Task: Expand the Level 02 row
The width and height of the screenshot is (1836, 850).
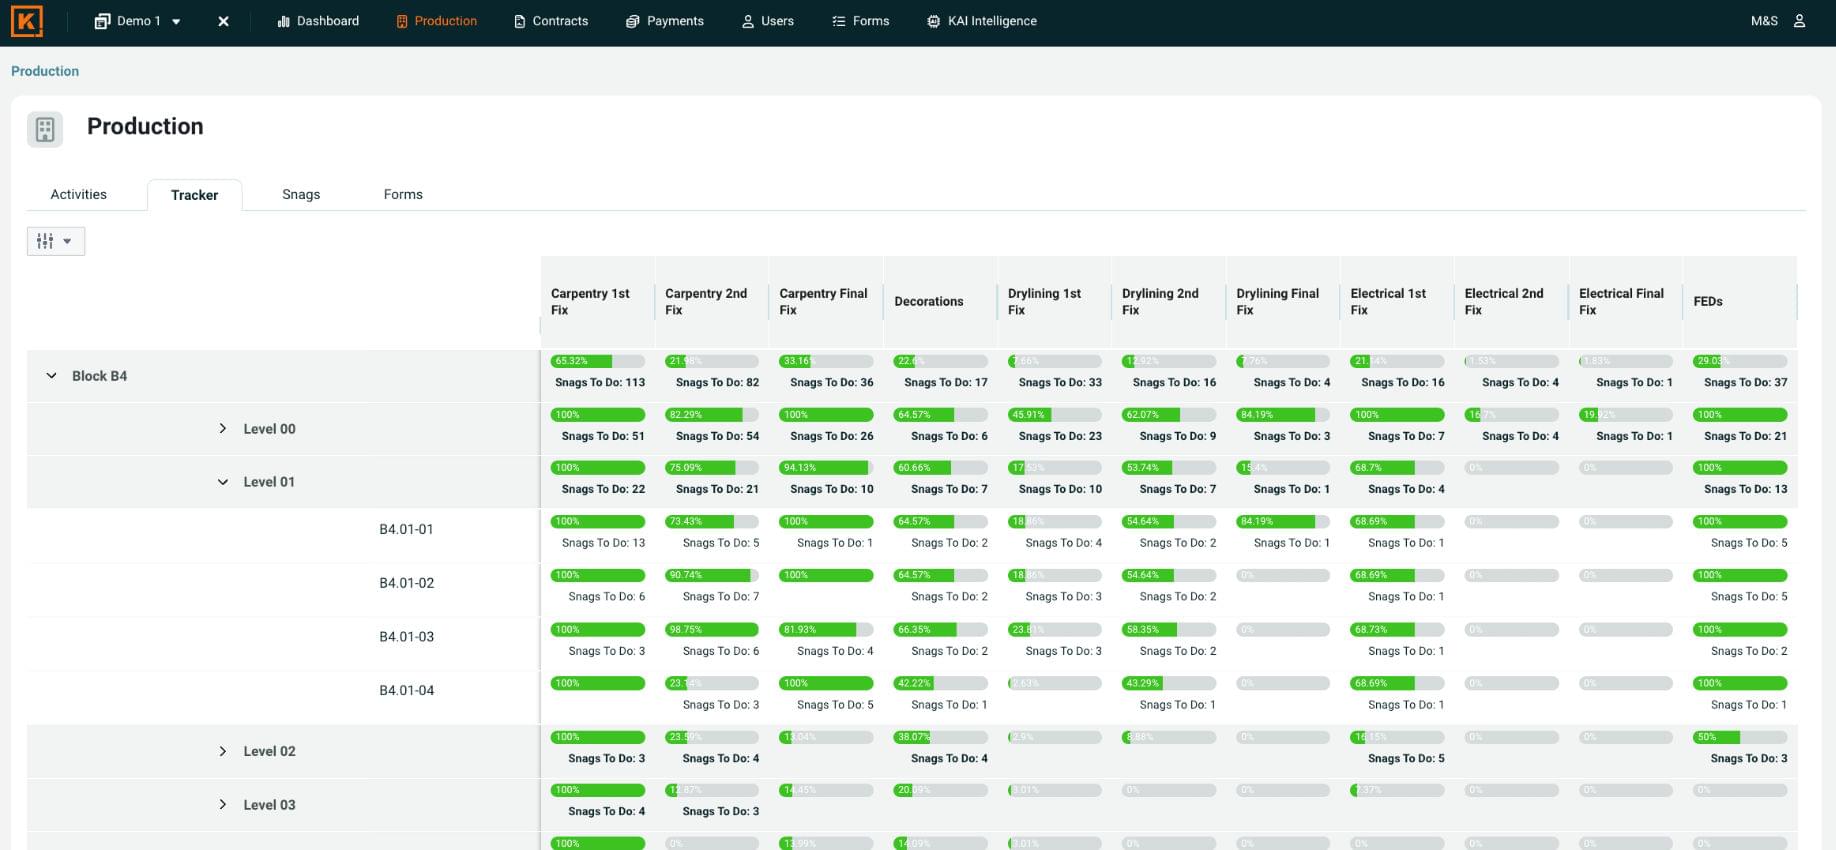Action: point(223,751)
